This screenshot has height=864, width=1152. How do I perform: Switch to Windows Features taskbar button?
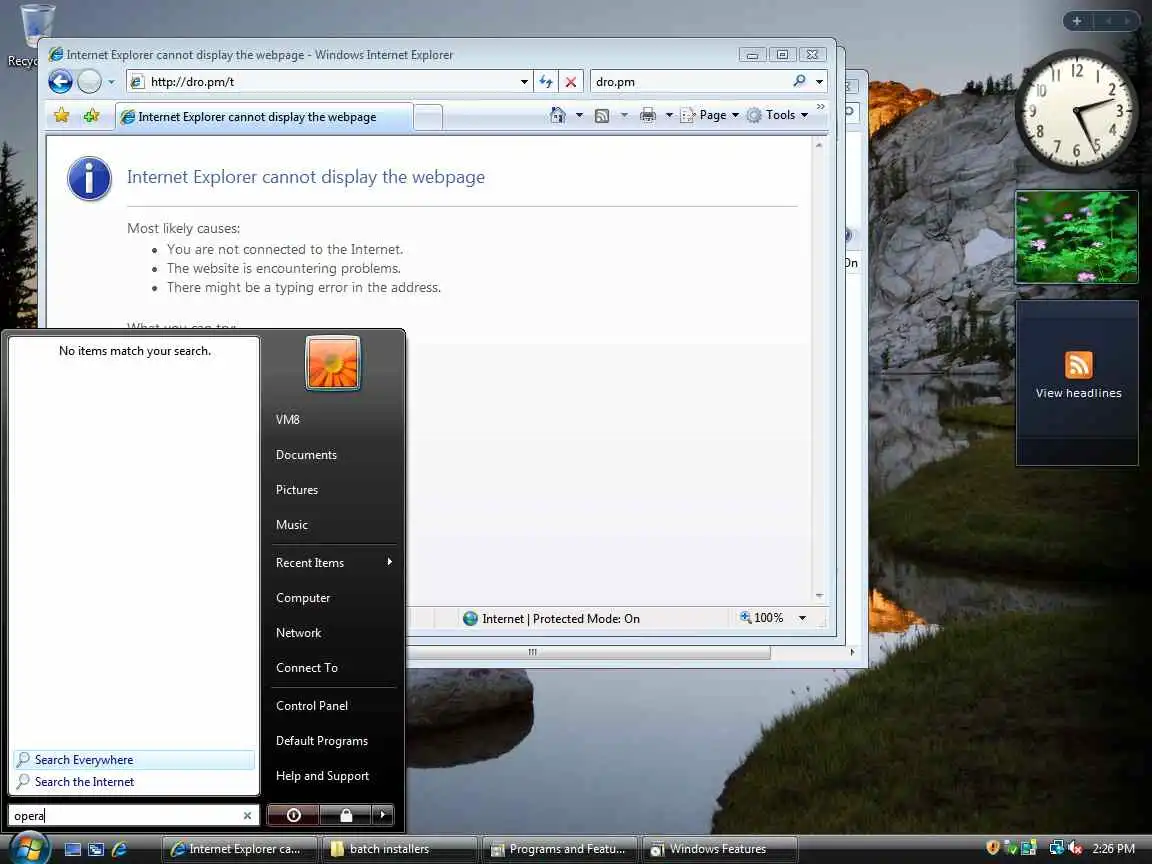[719, 849]
